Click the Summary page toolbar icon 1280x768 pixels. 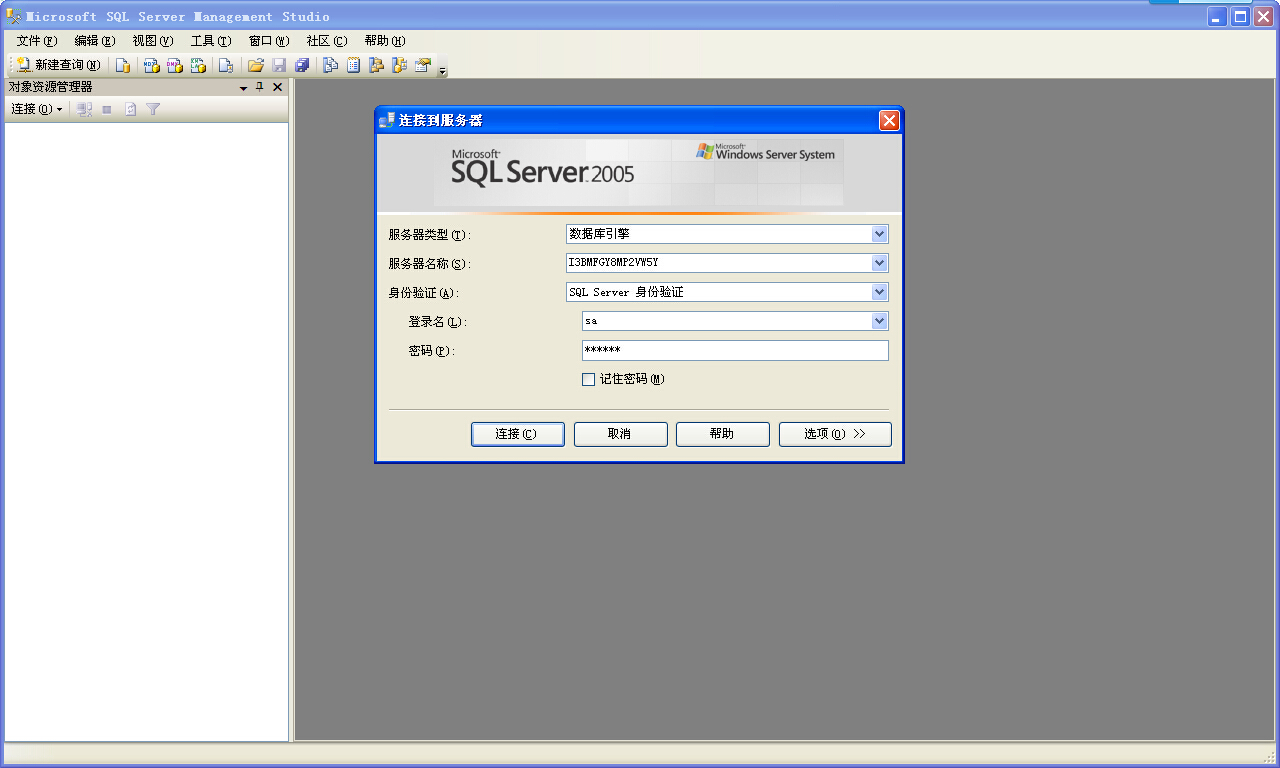click(353, 65)
